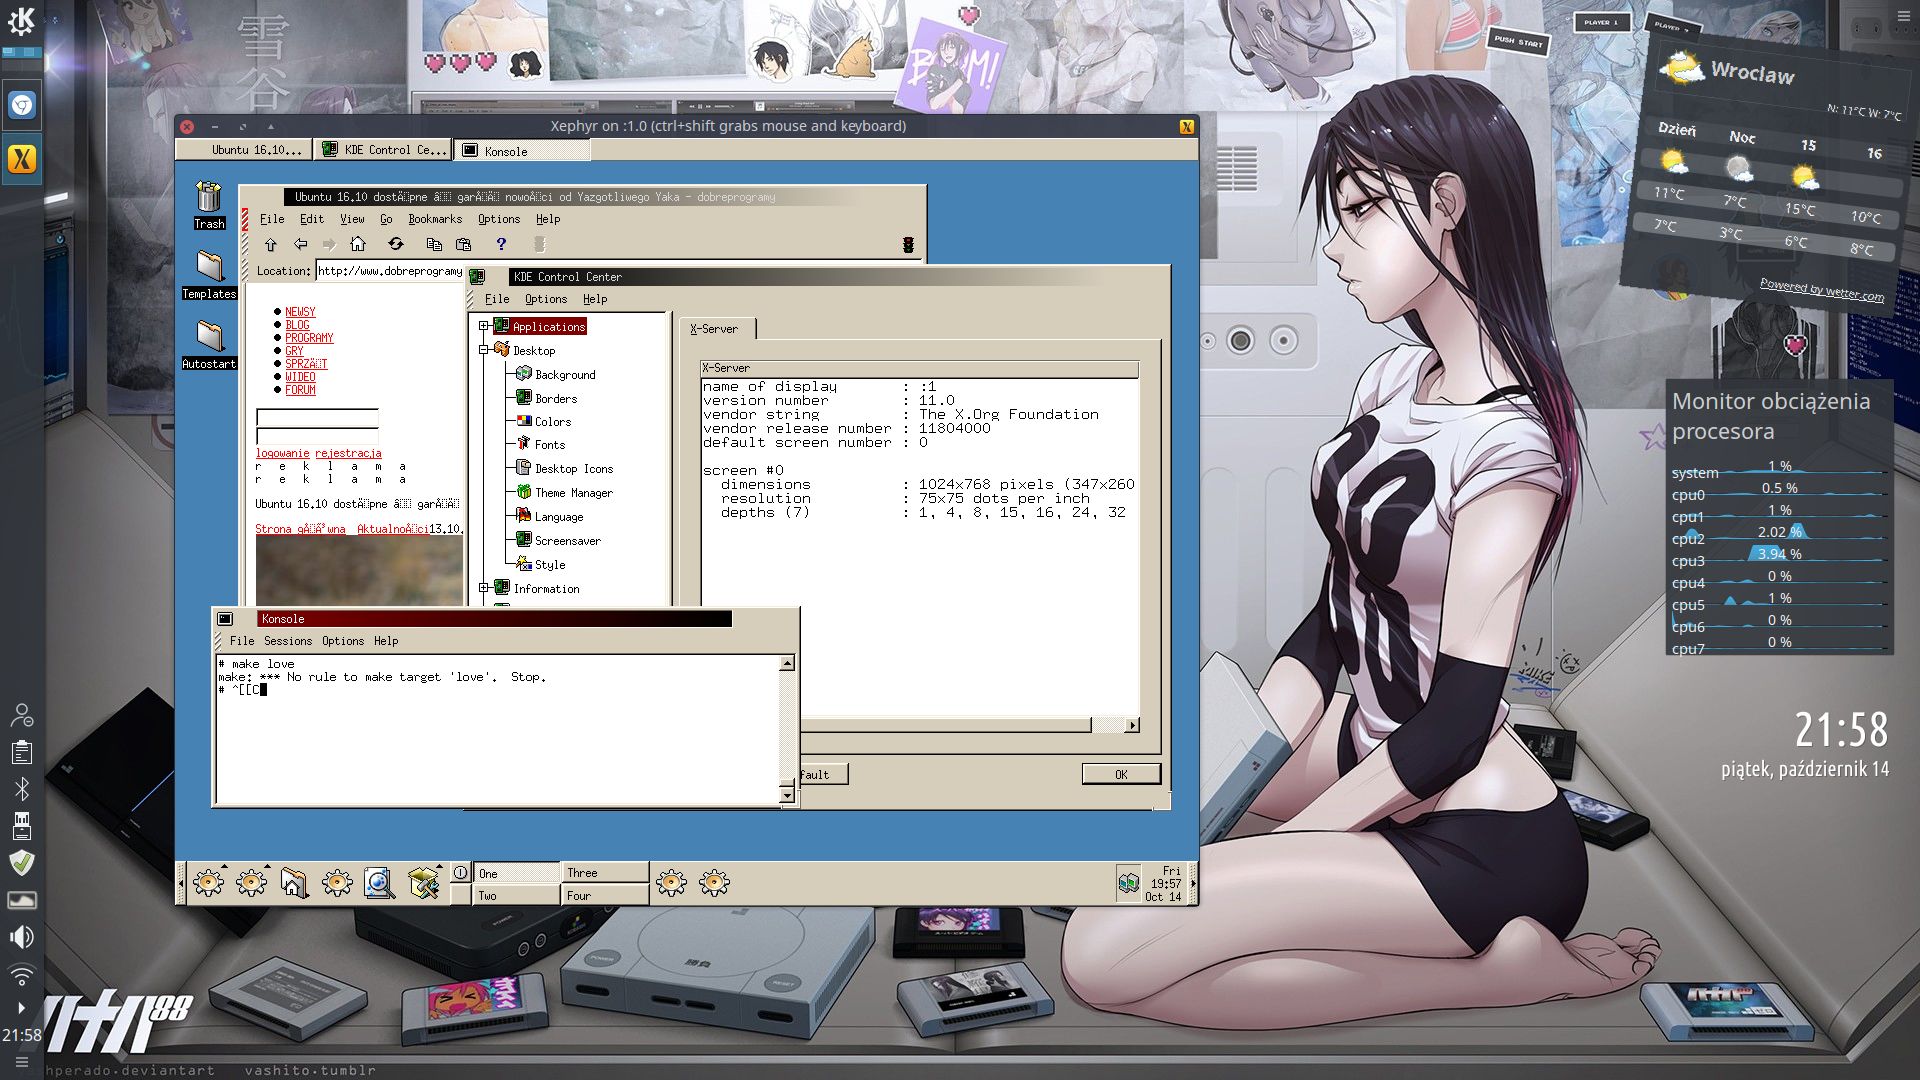Click the logowanie link
Screen dimensions: 1920x1080
(x=282, y=453)
